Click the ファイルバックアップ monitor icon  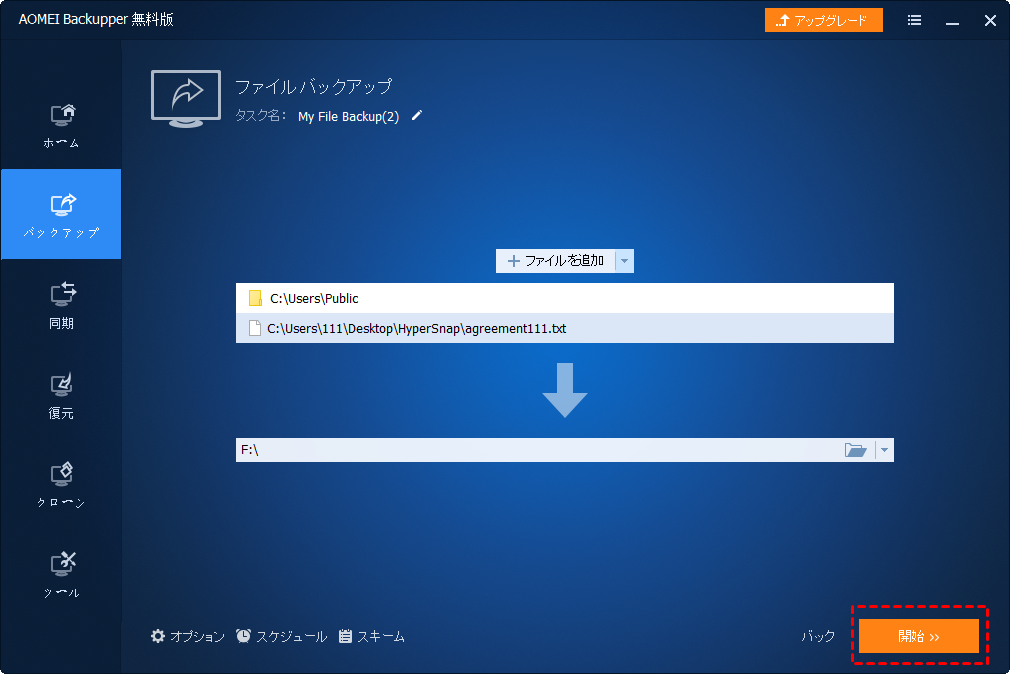coord(186,99)
